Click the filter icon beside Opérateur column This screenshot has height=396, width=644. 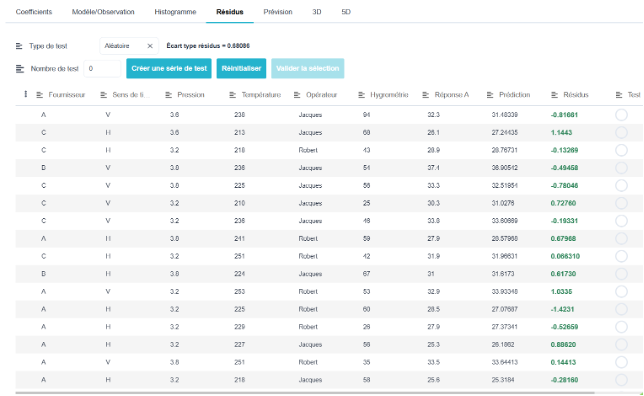[297, 95]
